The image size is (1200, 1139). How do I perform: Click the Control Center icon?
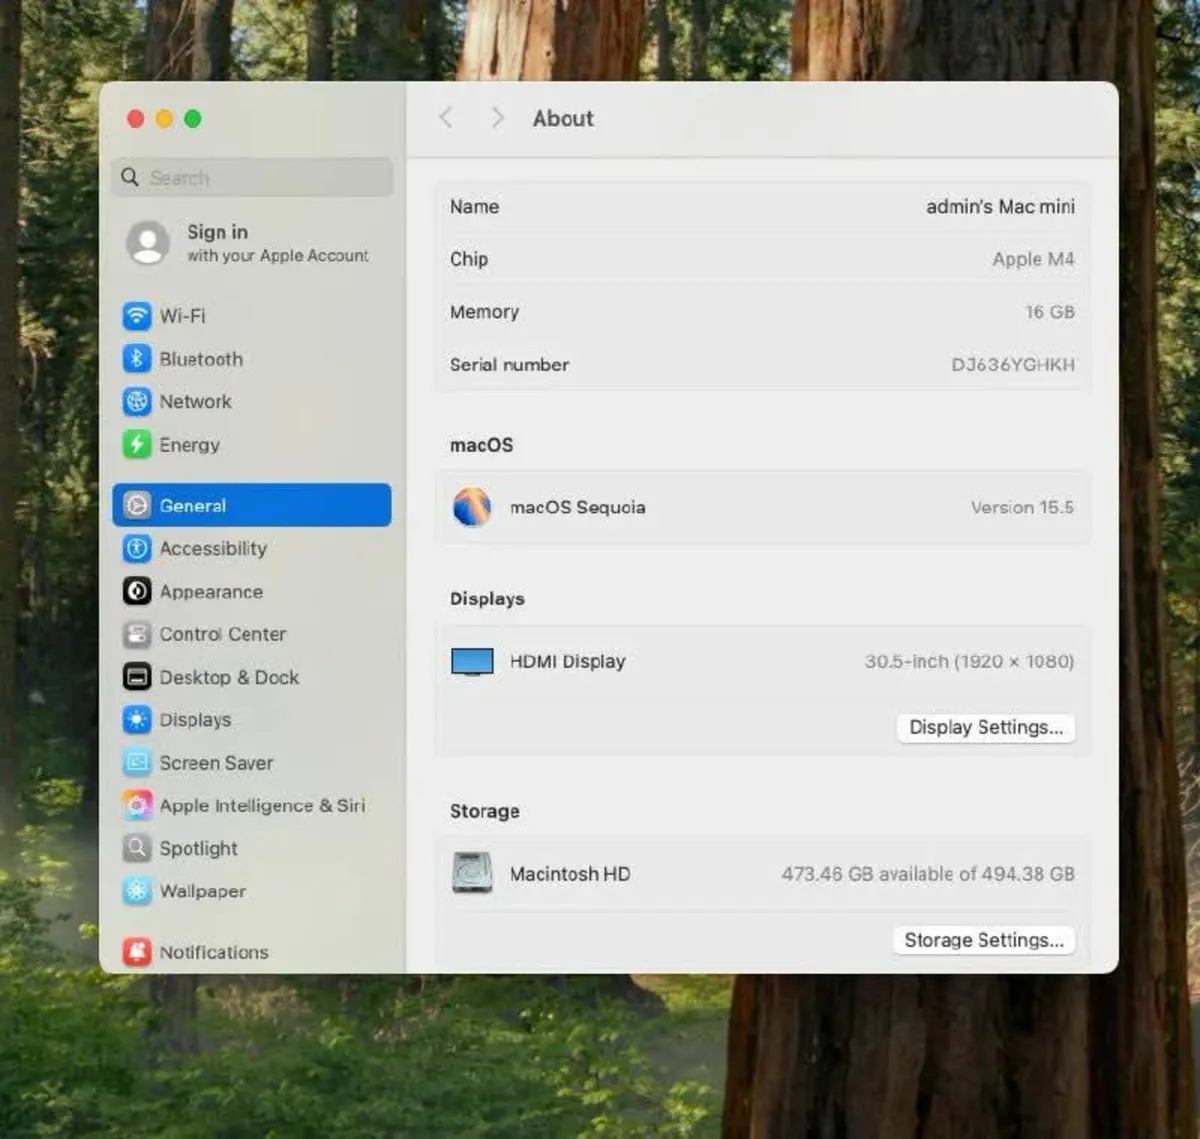click(x=137, y=635)
